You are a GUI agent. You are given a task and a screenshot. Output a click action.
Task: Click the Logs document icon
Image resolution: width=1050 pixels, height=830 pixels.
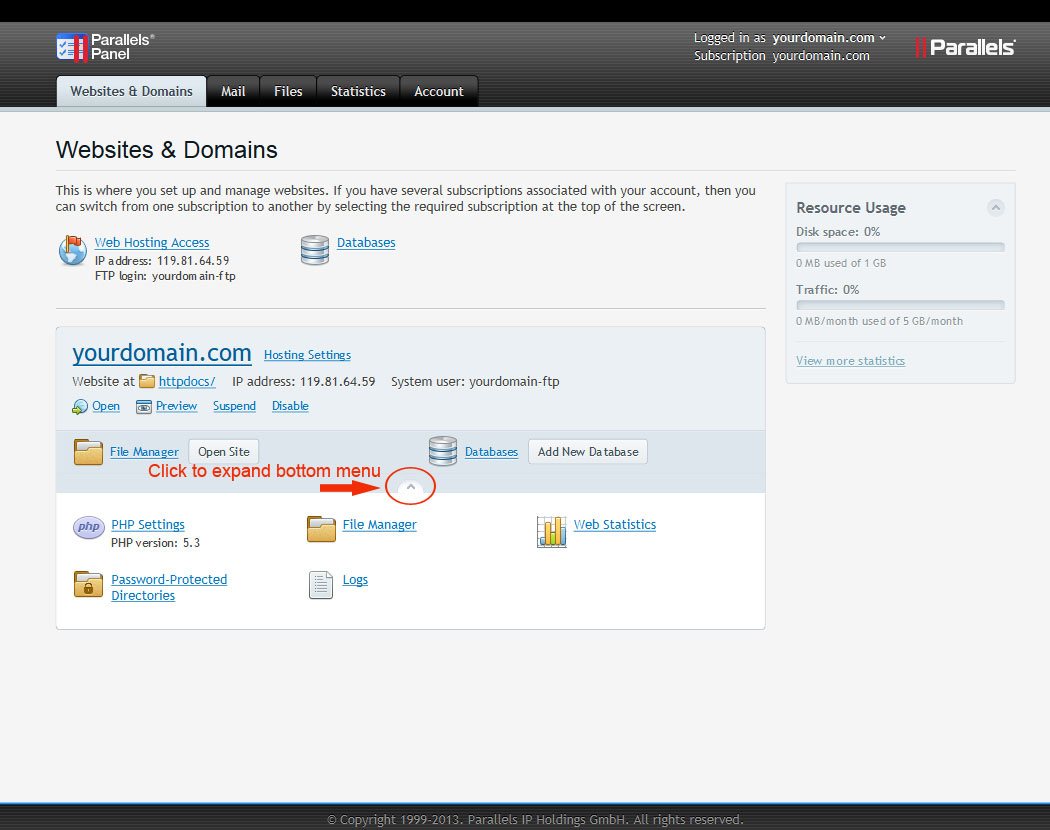320,585
